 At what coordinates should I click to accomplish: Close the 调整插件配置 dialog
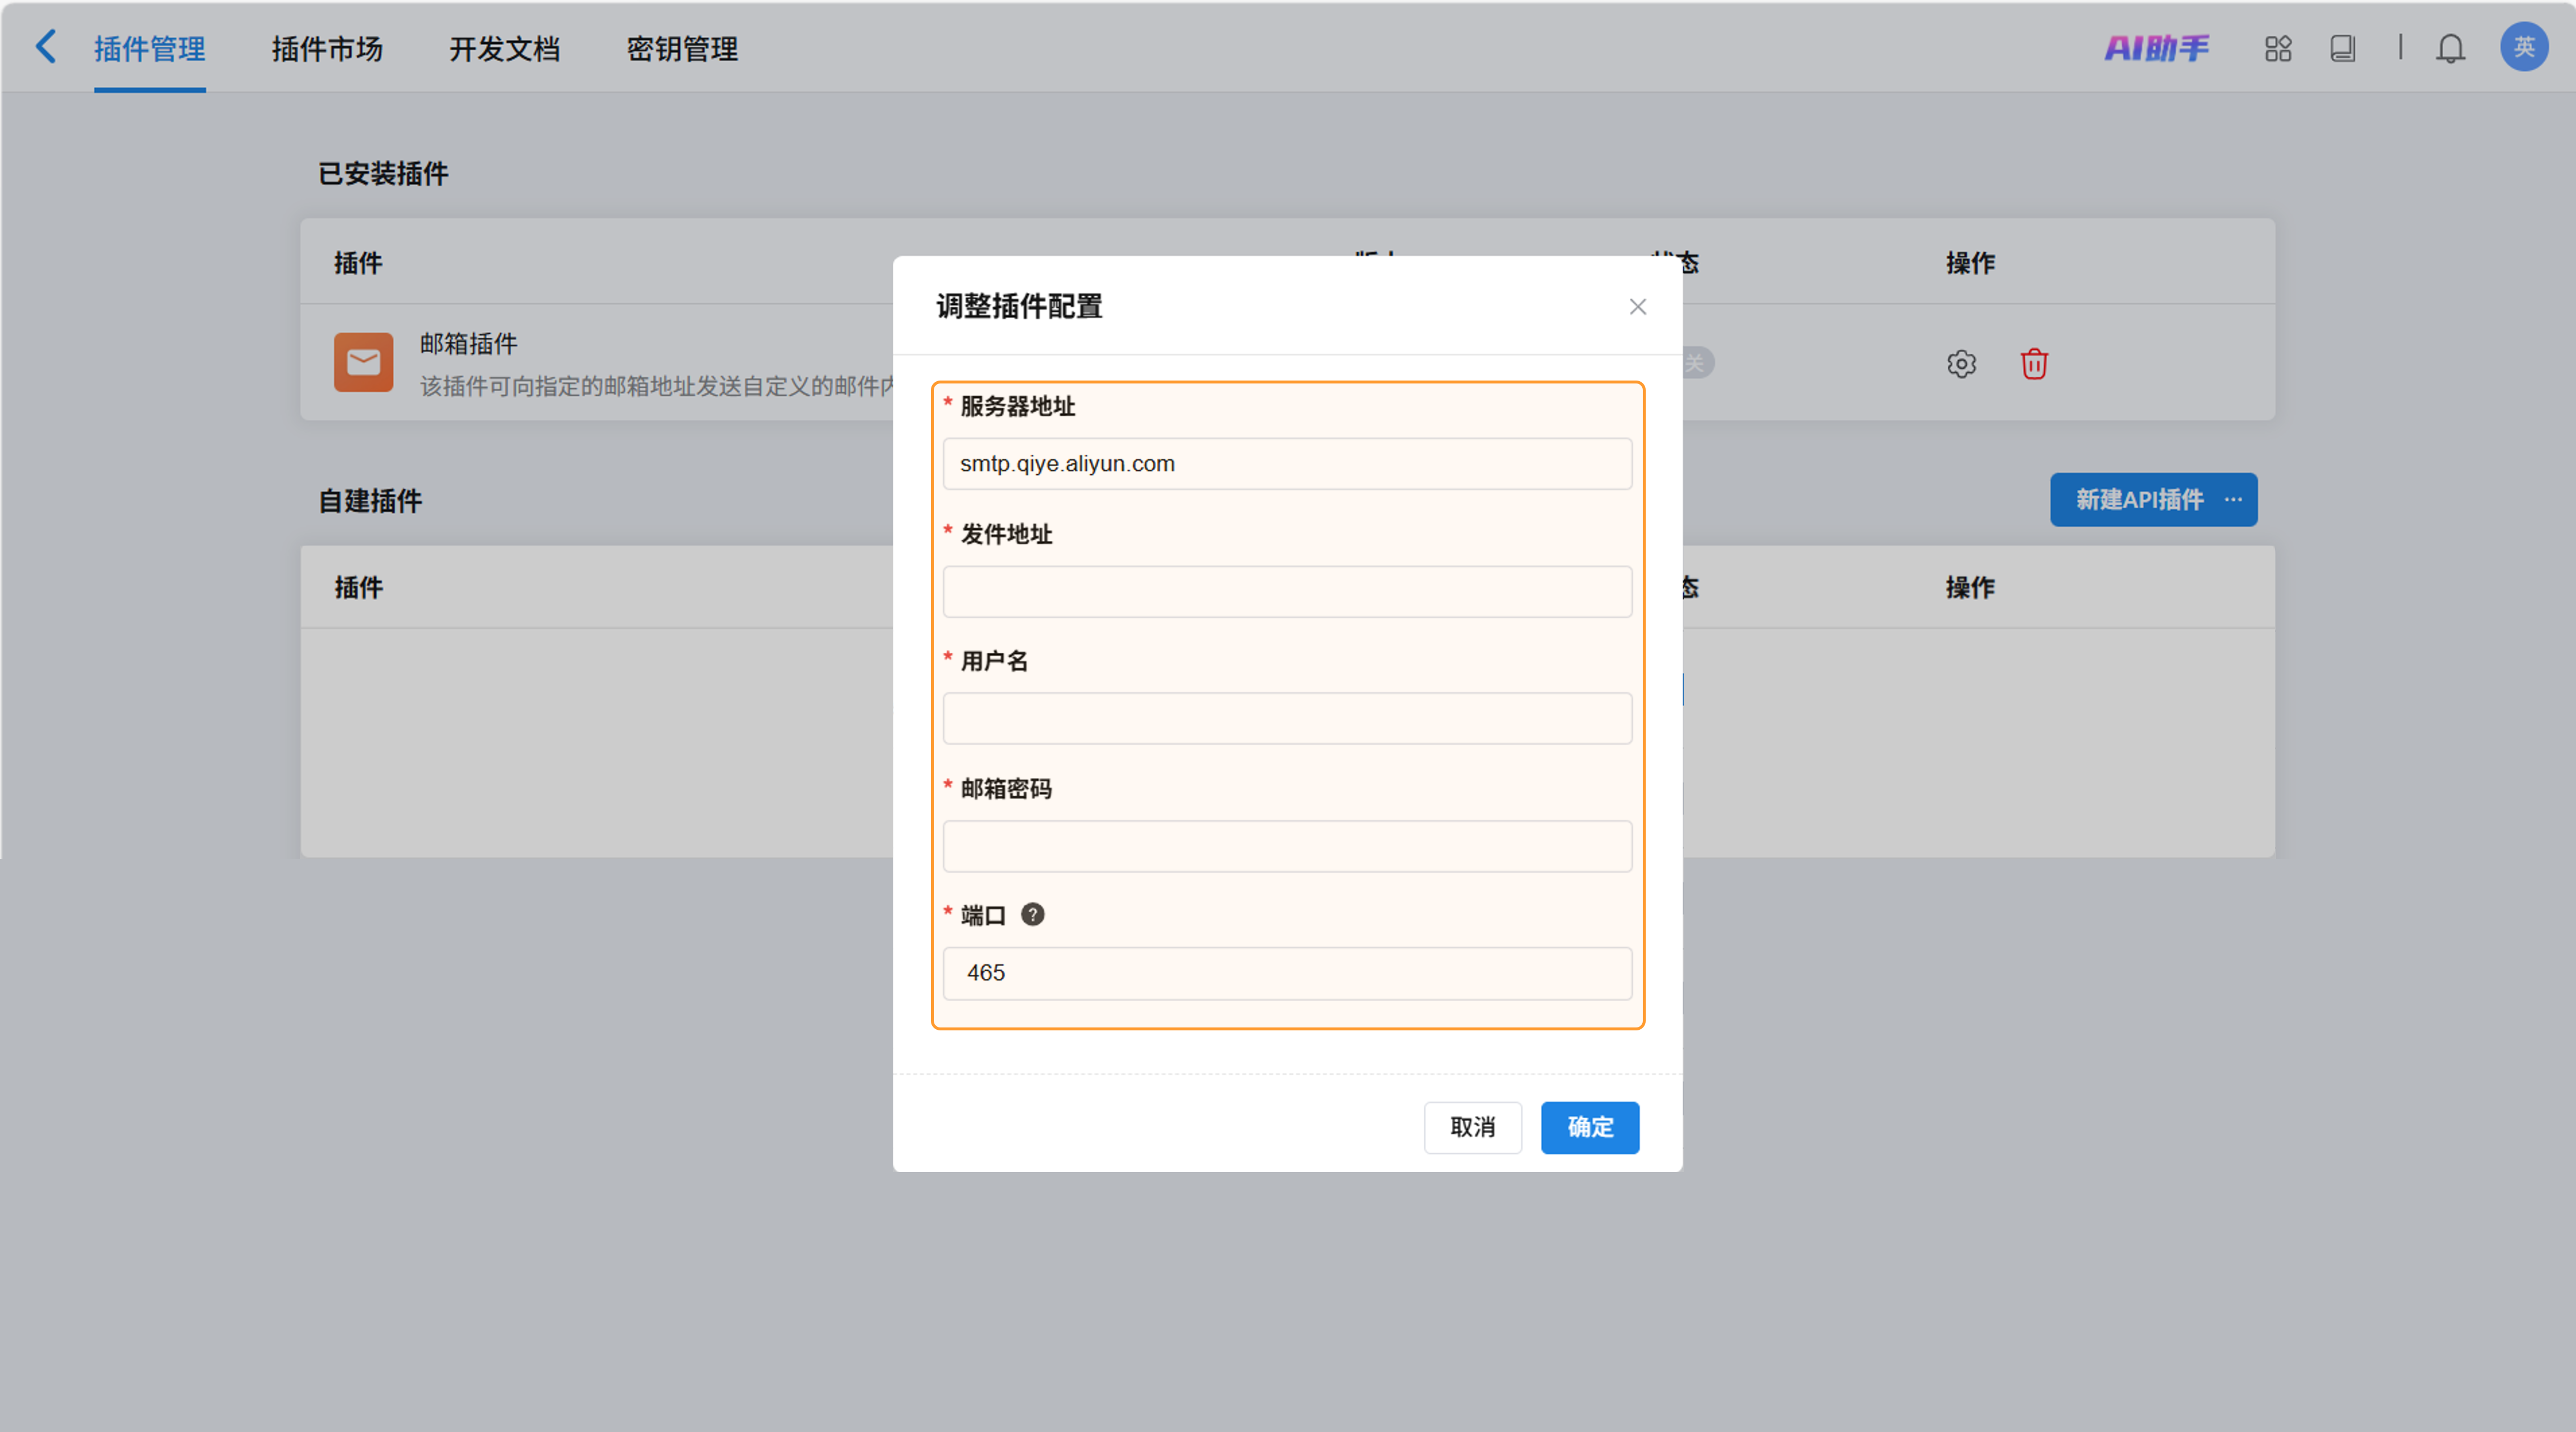pyautogui.click(x=1637, y=307)
